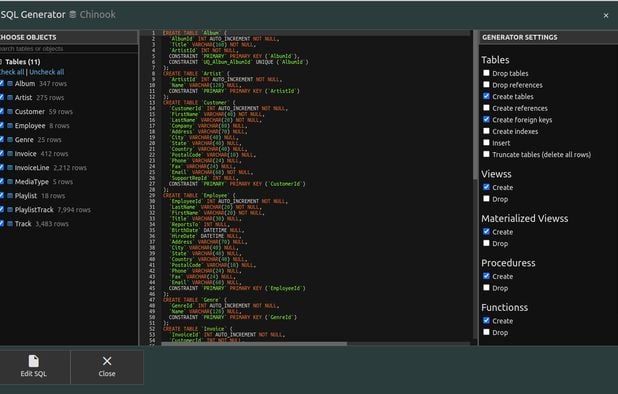Image resolution: width=618 pixels, height=394 pixels.
Task: Enable the Drop tables checkbox
Action: pyautogui.click(x=486, y=73)
